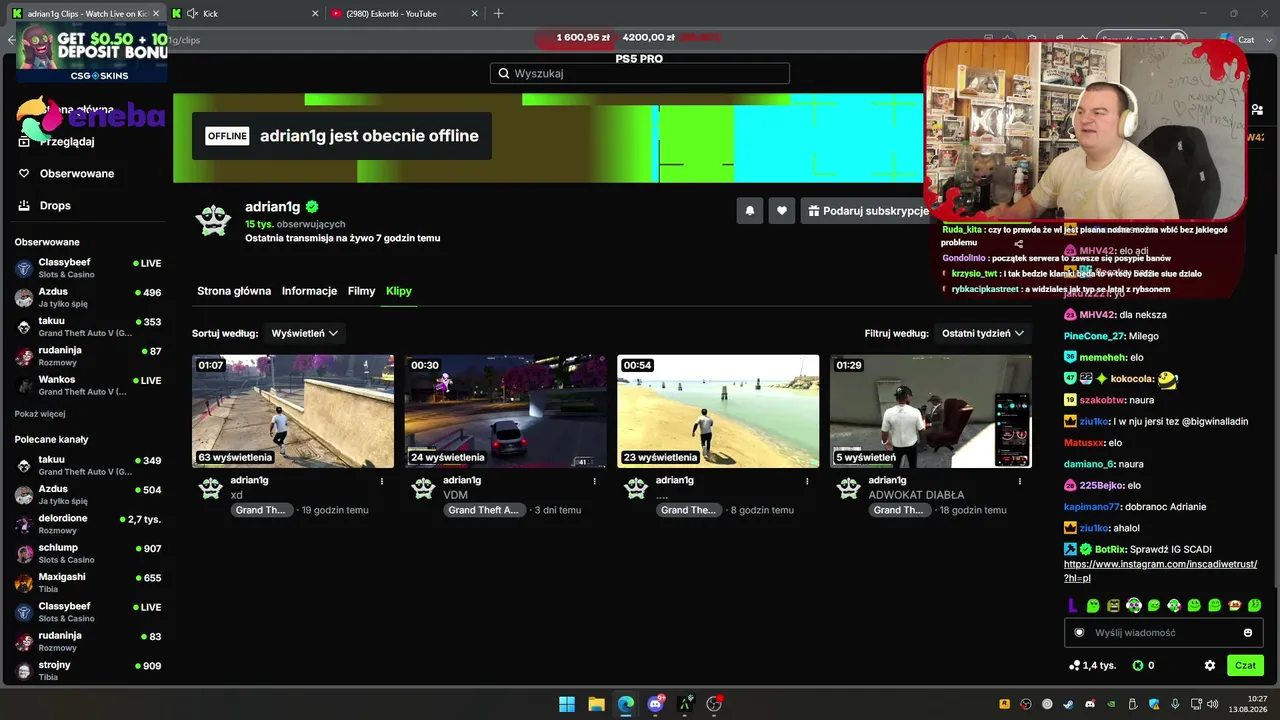Image resolution: width=1280 pixels, height=720 pixels.
Task: Play the 00:30 VDM clip thumbnail
Action: point(506,411)
